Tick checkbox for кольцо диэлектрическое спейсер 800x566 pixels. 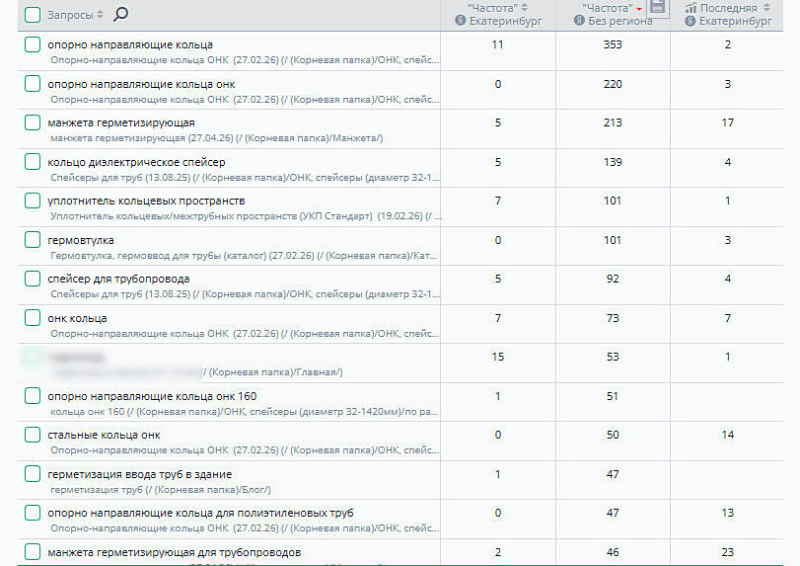[33, 162]
